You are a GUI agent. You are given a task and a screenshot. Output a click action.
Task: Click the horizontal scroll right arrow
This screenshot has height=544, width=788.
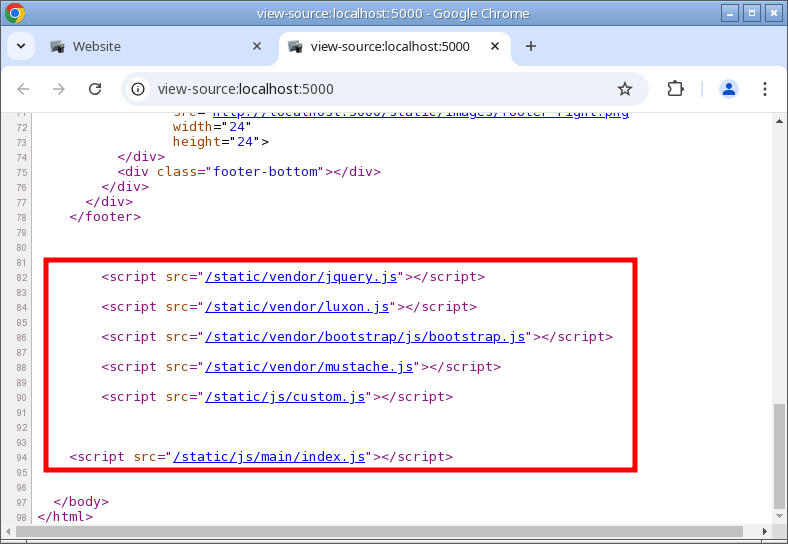[x=764, y=531]
